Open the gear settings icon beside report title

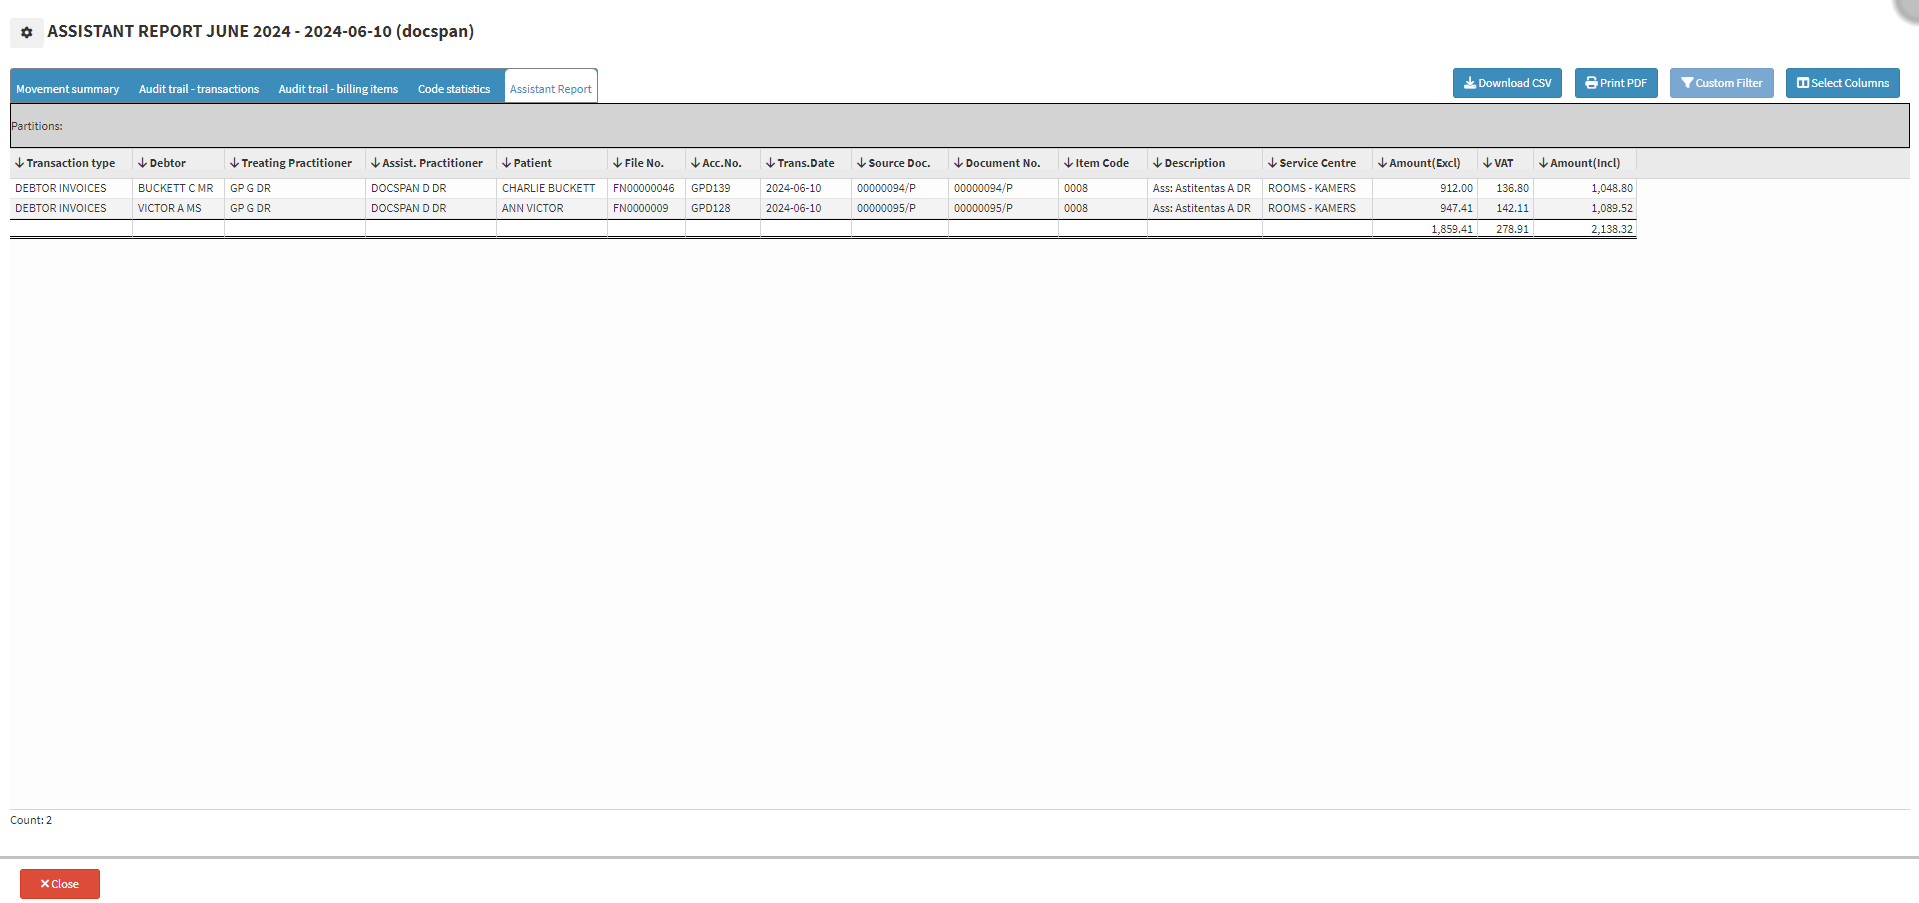click(x=27, y=33)
